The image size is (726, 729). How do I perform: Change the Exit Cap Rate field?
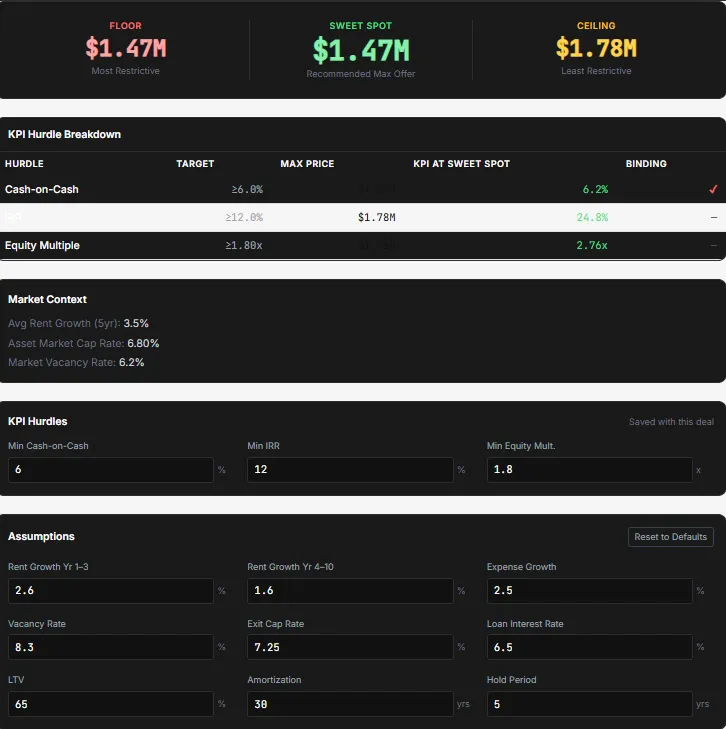tap(350, 647)
